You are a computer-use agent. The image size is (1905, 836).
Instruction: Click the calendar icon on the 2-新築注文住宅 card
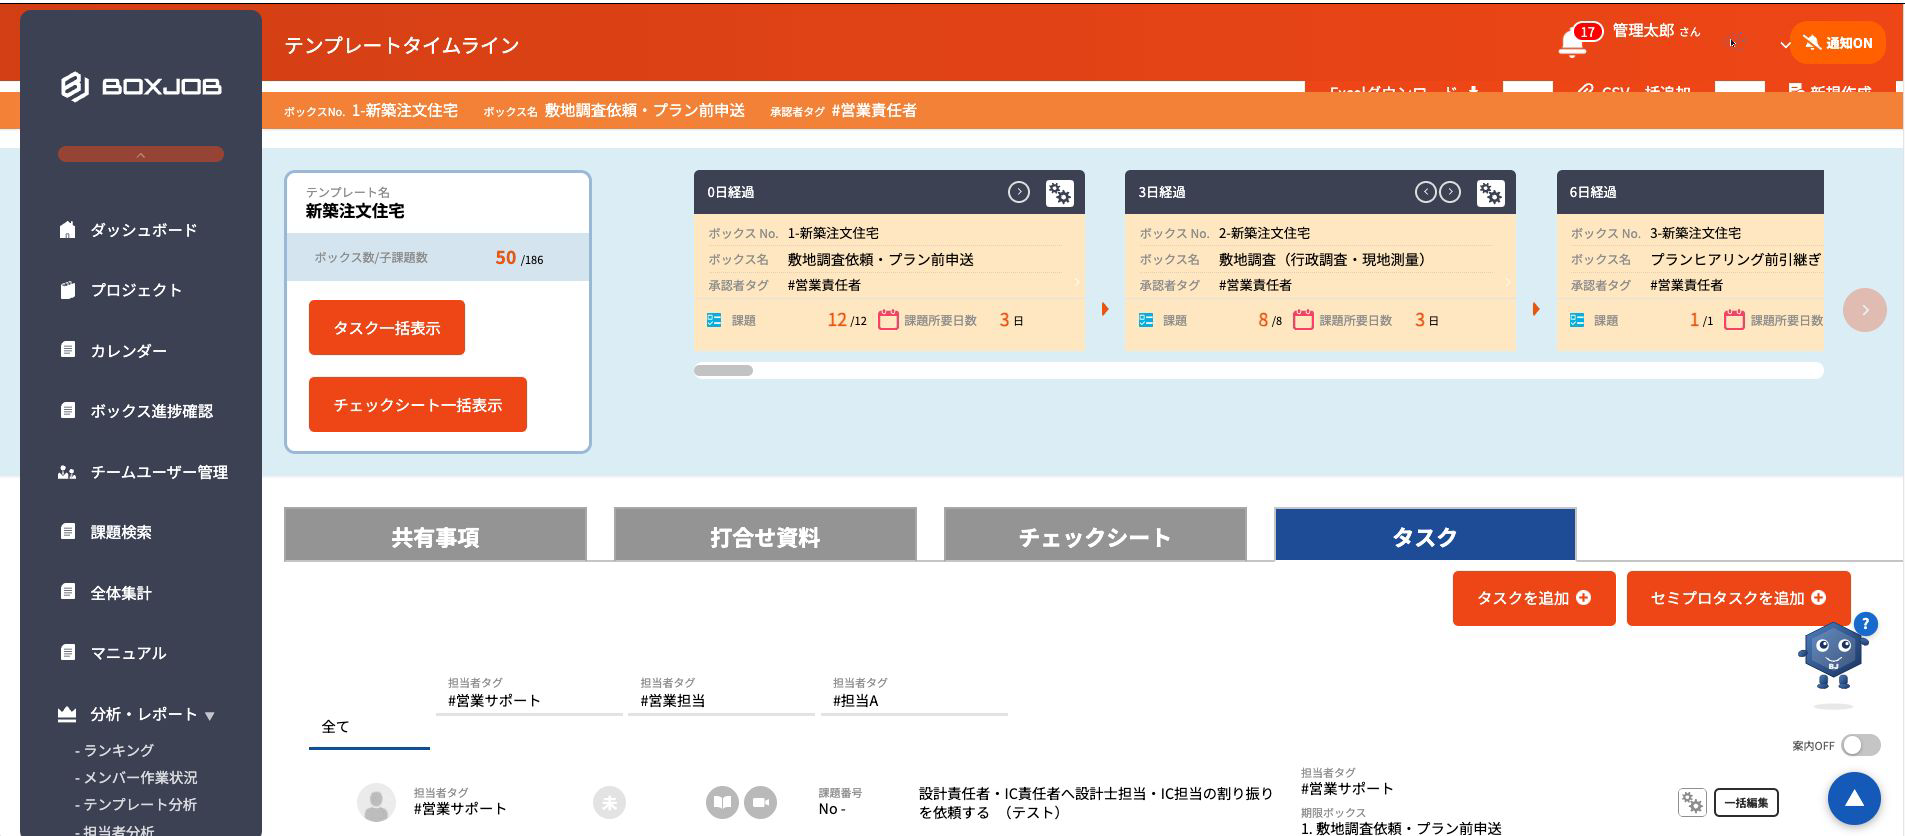(x=1303, y=320)
